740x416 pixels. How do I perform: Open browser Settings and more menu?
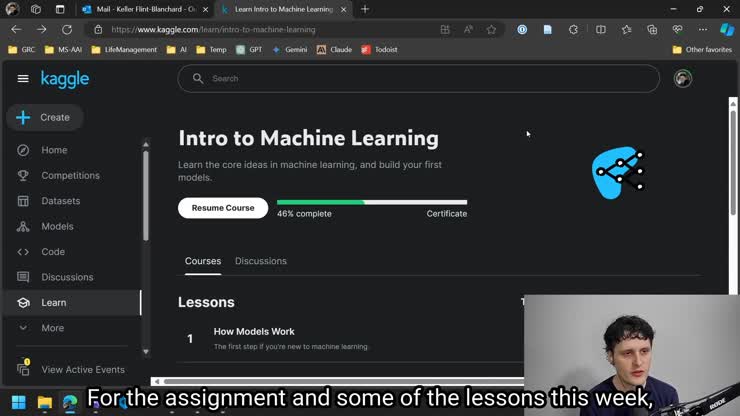point(703,29)
